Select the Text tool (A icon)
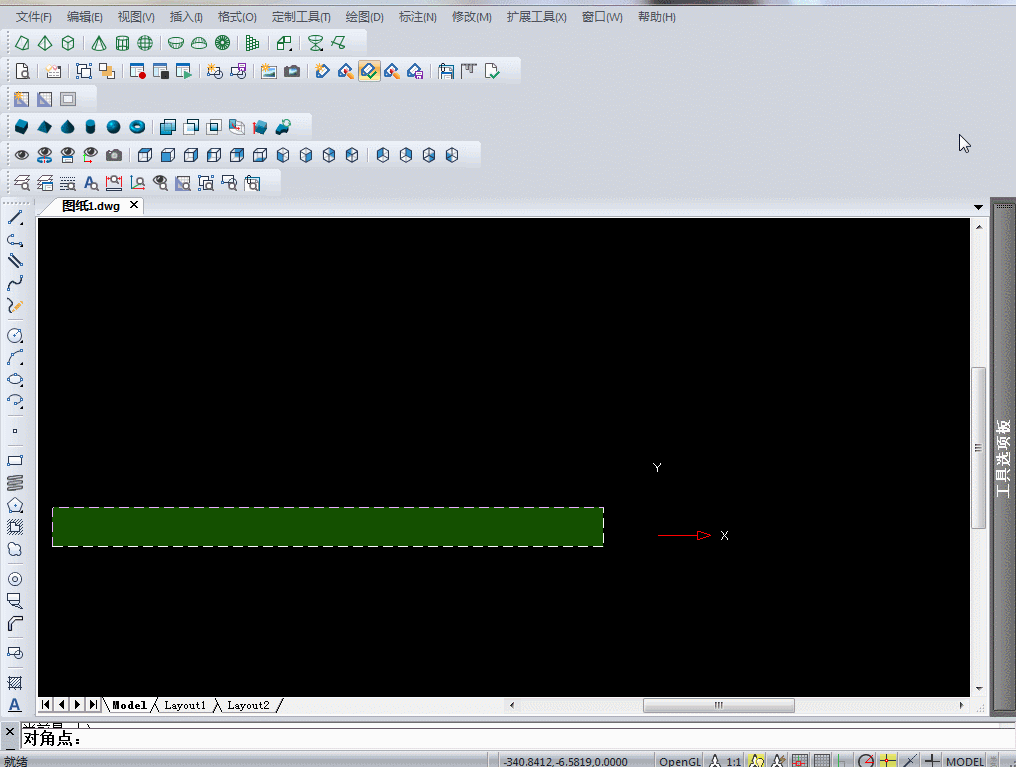1016x767 pixels. [15, 705]
